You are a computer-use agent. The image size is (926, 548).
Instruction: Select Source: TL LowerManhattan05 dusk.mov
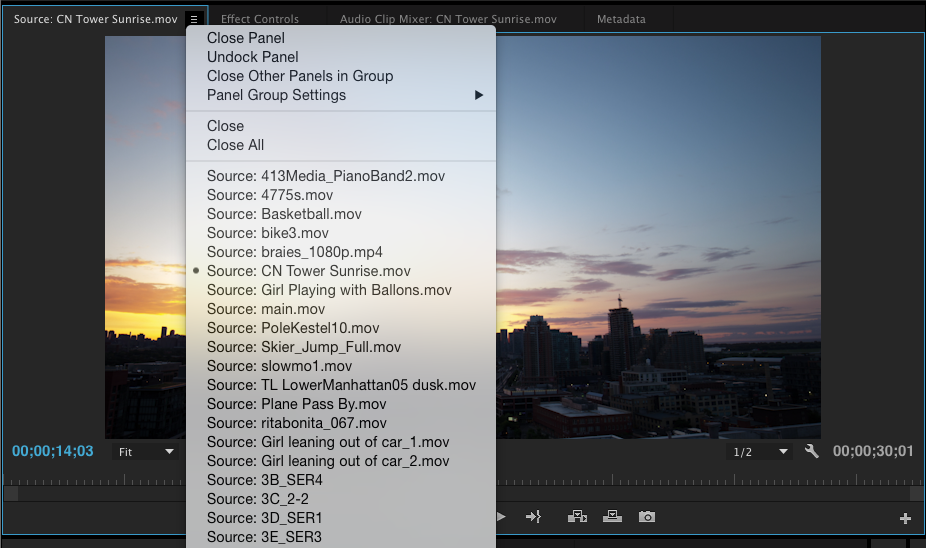[341, 385]
